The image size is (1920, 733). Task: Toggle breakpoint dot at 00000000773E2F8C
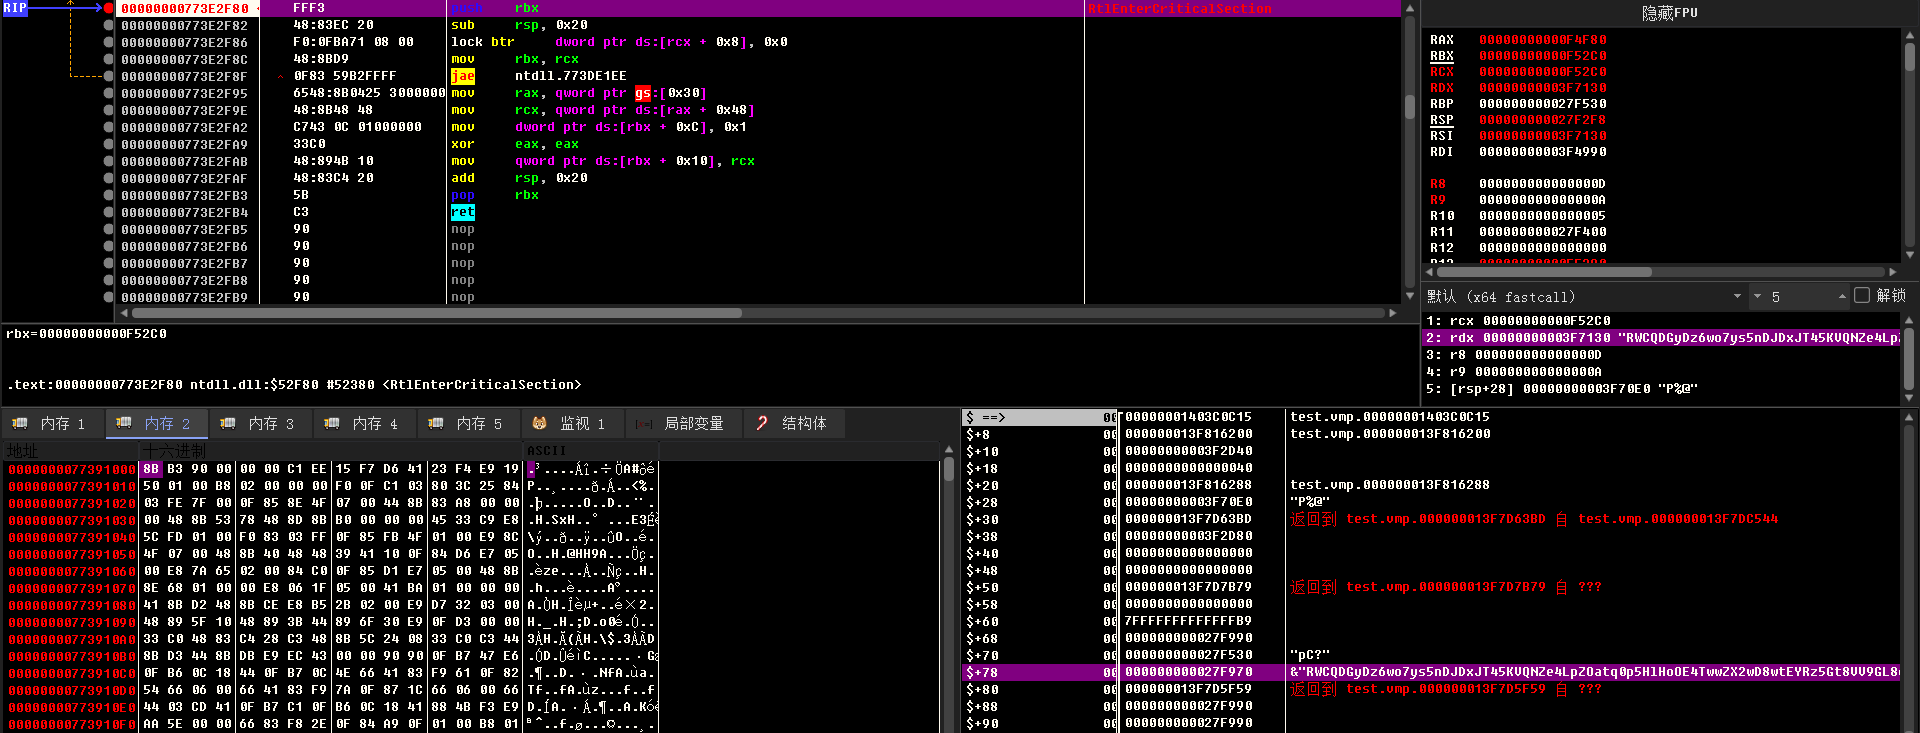[108, 59]
